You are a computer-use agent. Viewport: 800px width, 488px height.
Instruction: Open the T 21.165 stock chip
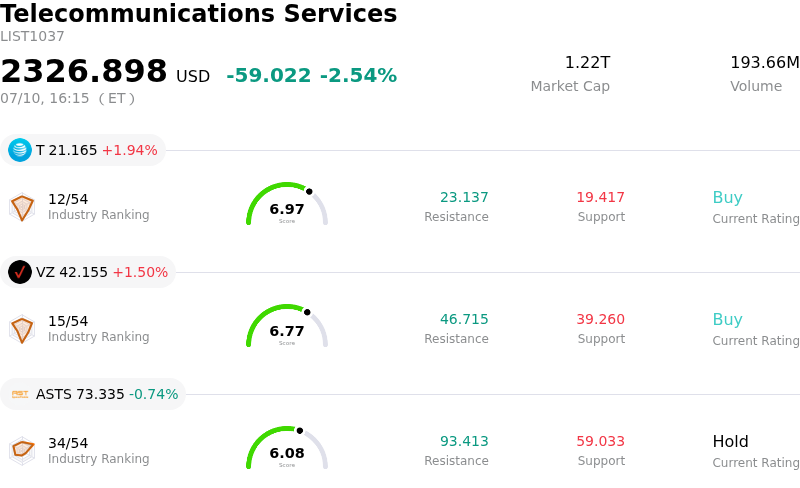83,150
